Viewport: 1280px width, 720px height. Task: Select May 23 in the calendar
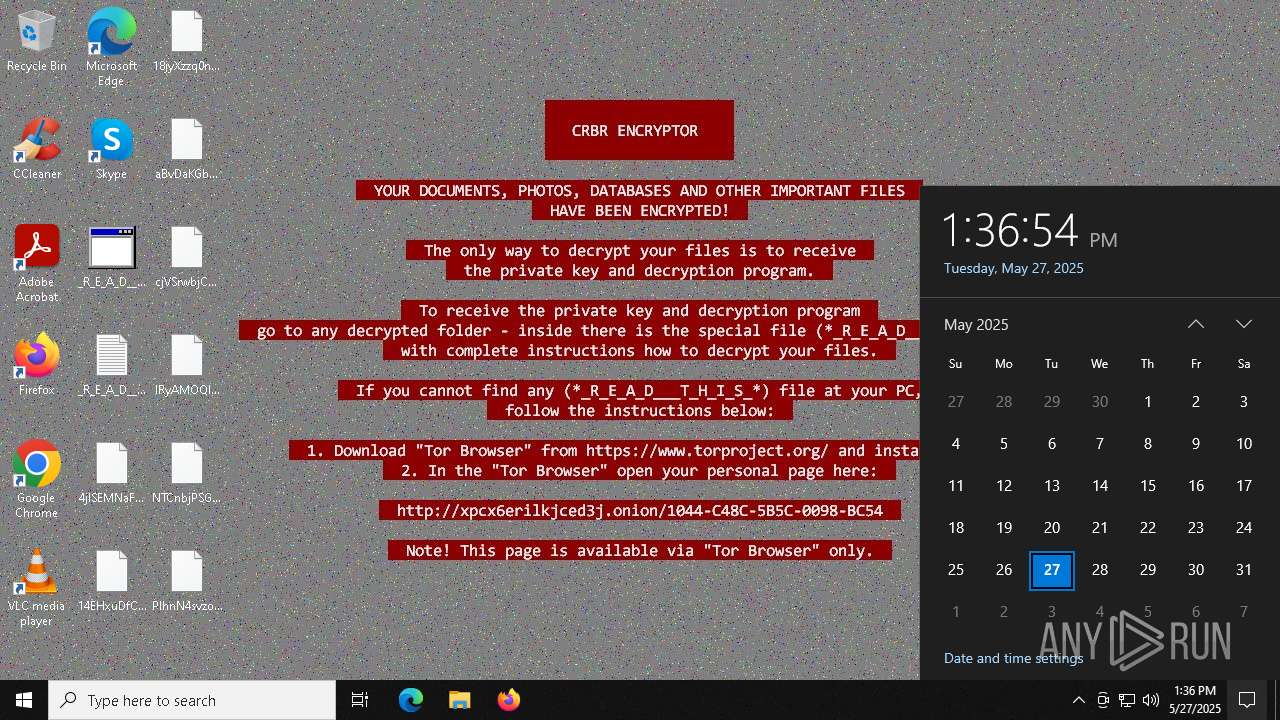[1196, 528]
